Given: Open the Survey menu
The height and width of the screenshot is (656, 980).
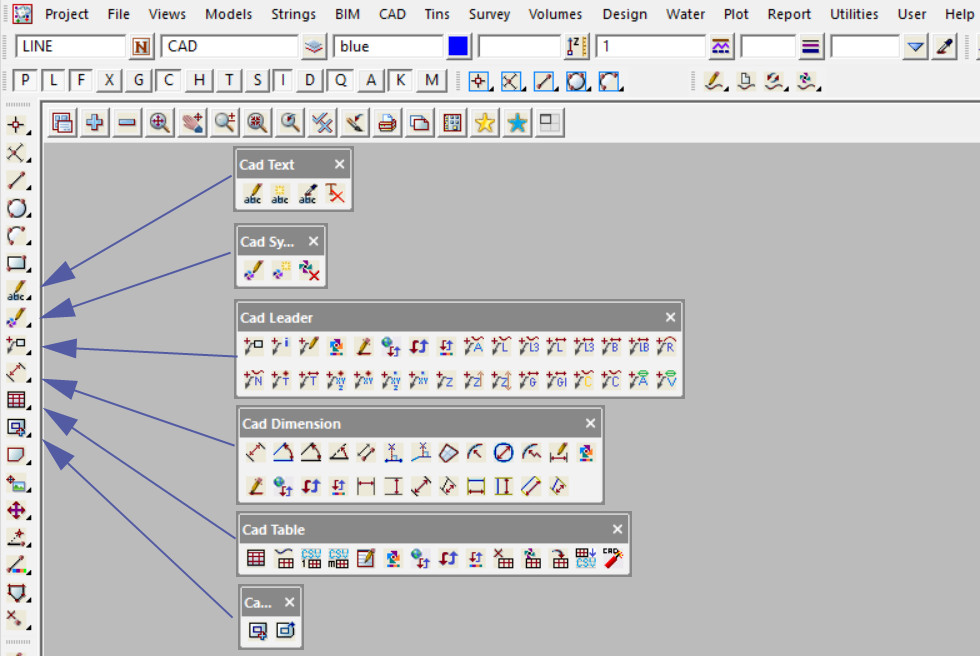Looking at the screenshot, I should pos(489,14).
